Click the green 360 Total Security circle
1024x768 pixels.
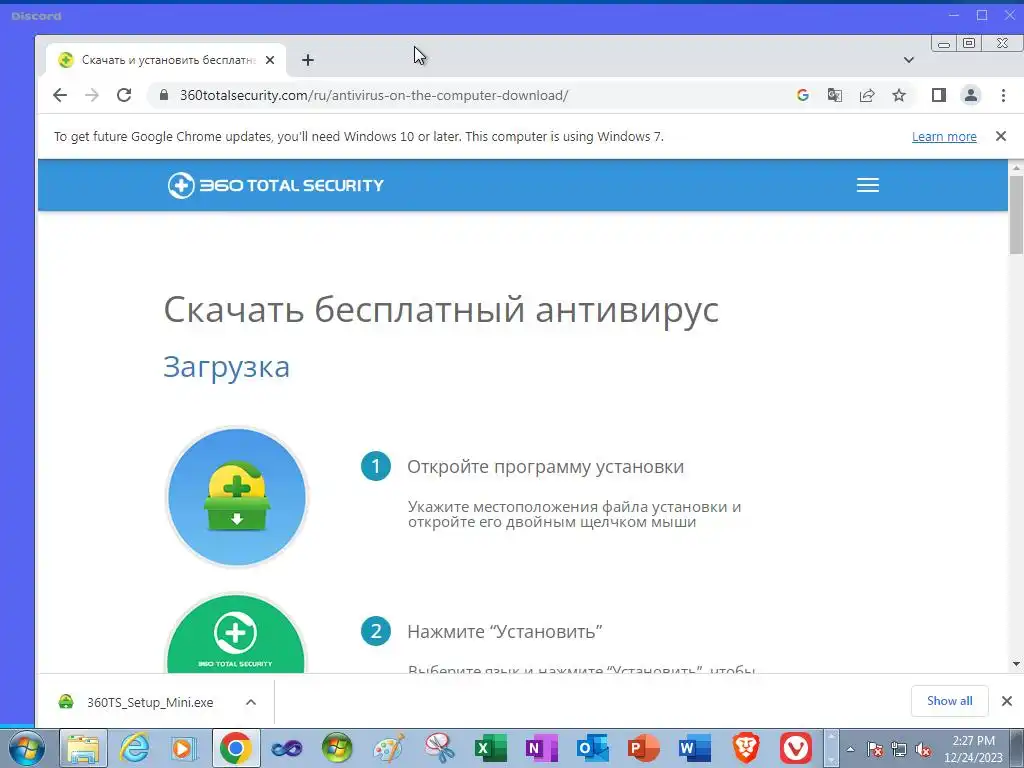(x=236, y=633)
